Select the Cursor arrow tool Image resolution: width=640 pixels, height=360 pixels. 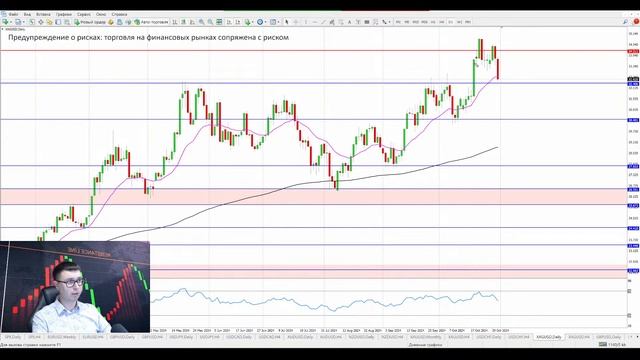[287, 22]
